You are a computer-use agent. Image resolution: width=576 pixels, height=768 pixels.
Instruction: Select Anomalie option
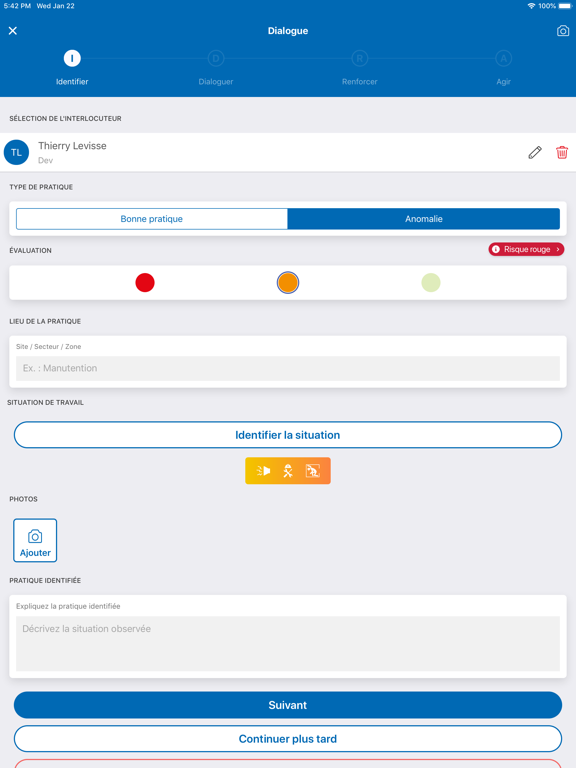click(x=424, y=219)
